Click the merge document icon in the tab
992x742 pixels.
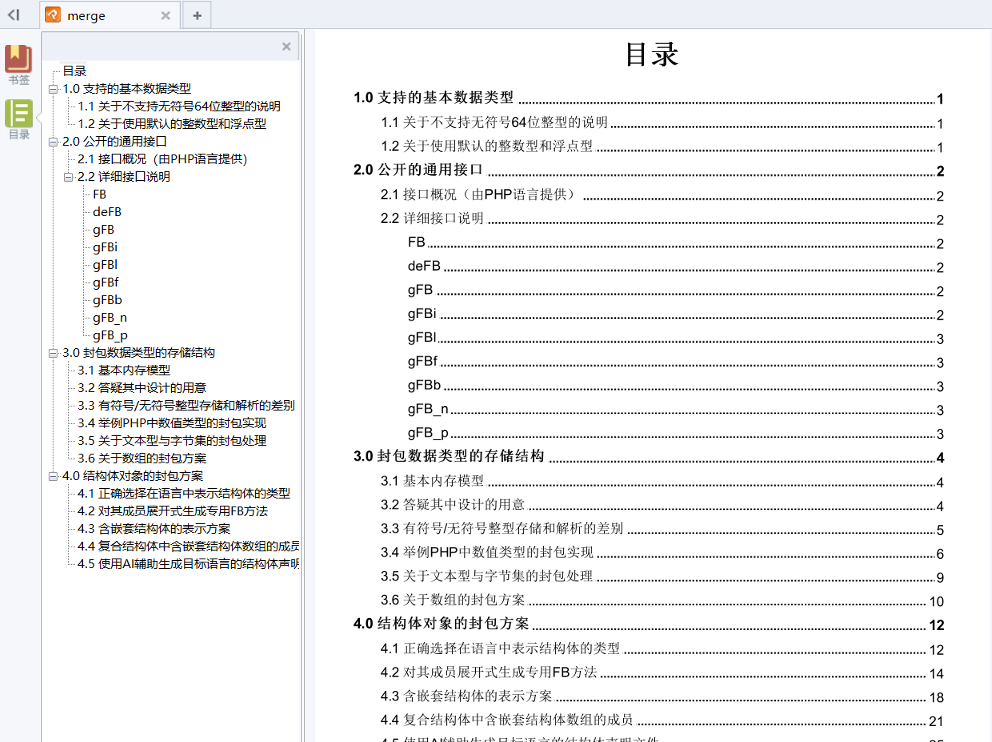point(53,15)
